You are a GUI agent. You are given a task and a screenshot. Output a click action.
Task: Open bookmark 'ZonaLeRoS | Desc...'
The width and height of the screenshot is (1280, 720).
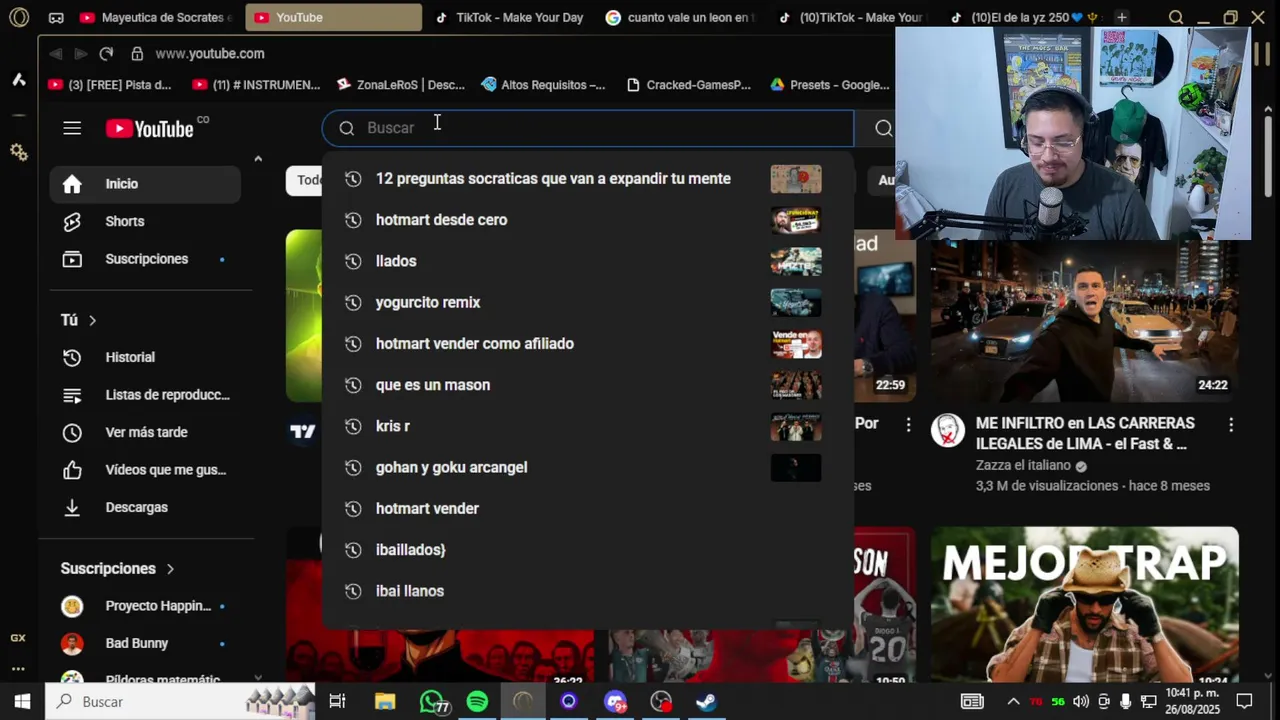[x=401, y=85]
